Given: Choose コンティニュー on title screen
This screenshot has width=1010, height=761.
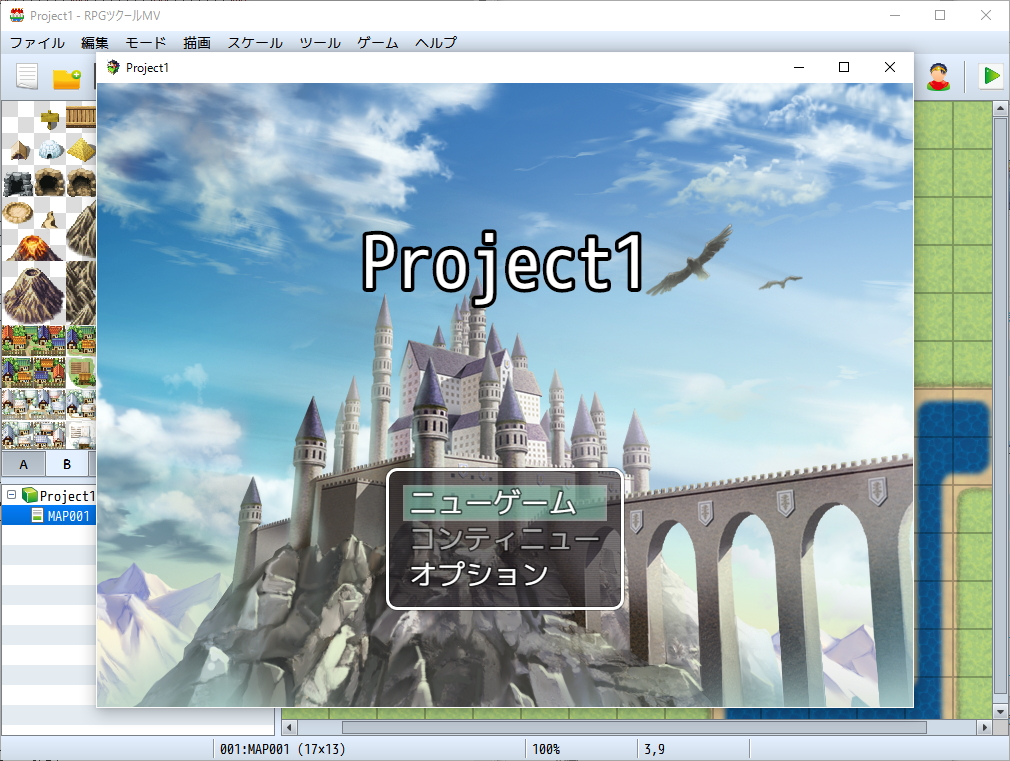Looking at the screenshot, I should tap(504, 539).
